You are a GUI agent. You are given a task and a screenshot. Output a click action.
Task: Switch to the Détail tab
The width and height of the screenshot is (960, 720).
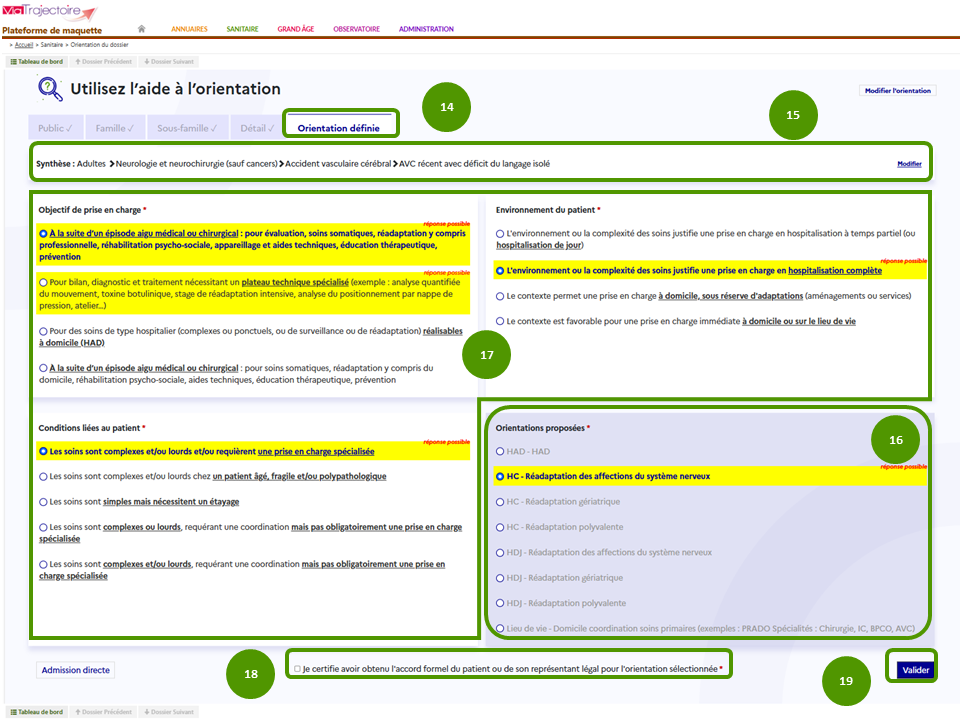pyautogui.click(x=257, y=127)
